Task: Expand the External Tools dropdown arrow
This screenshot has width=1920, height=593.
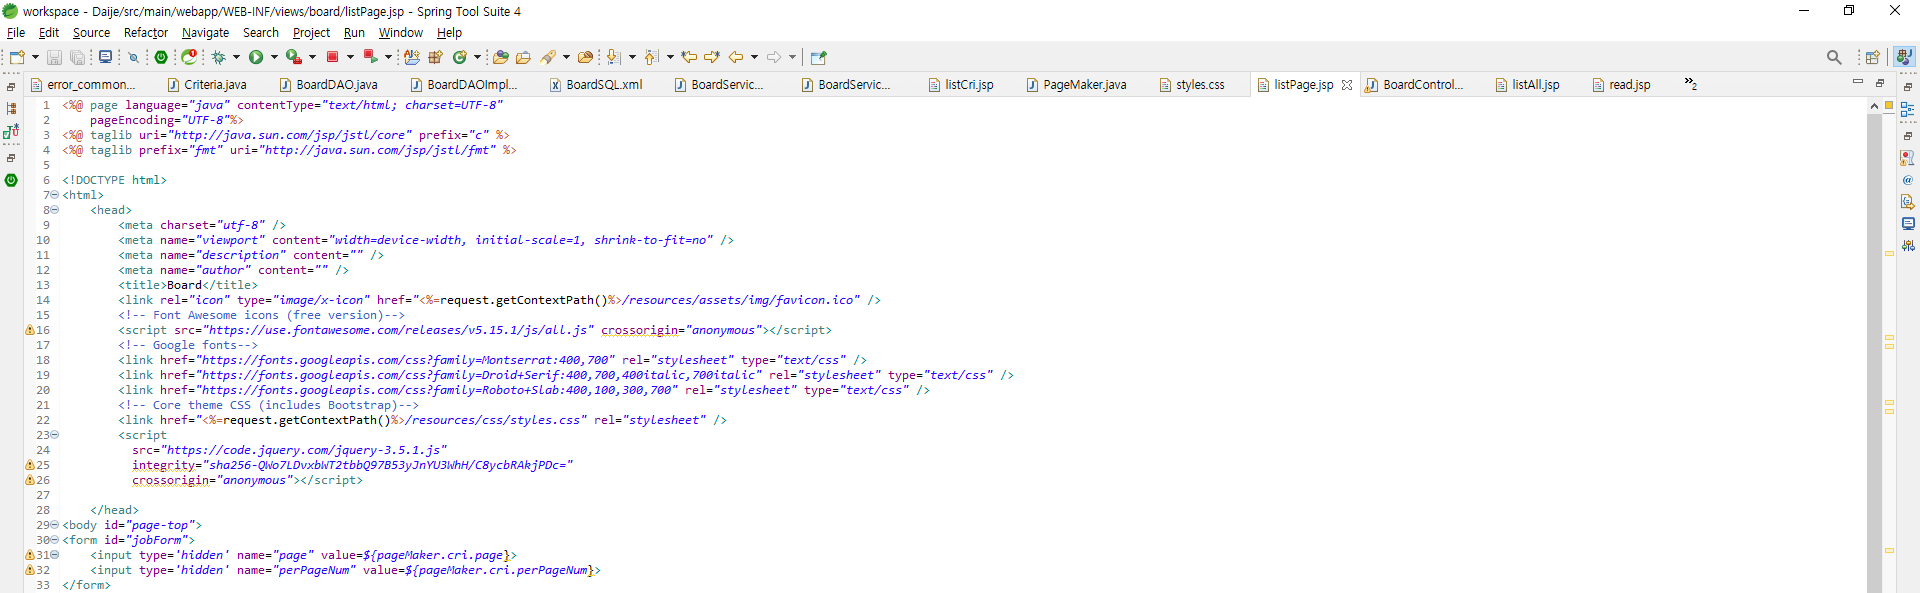Action: [x=312, y=57]
